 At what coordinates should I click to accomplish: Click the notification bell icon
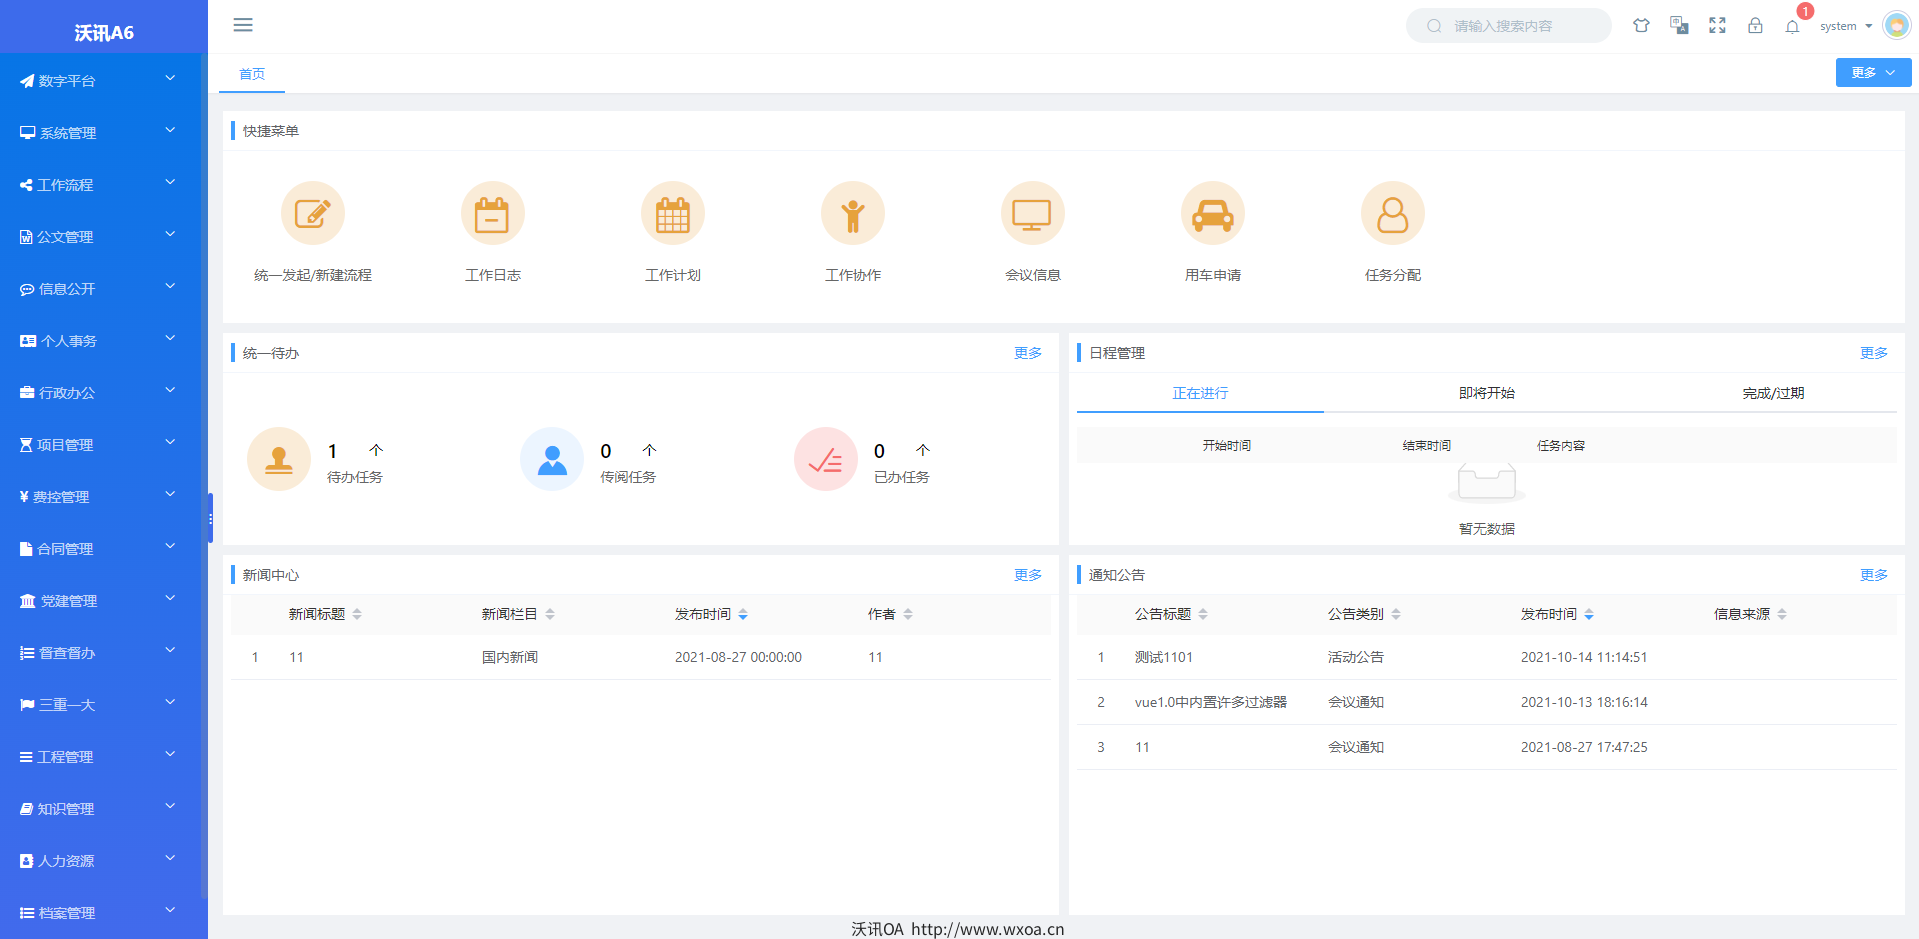point(1792,26)
